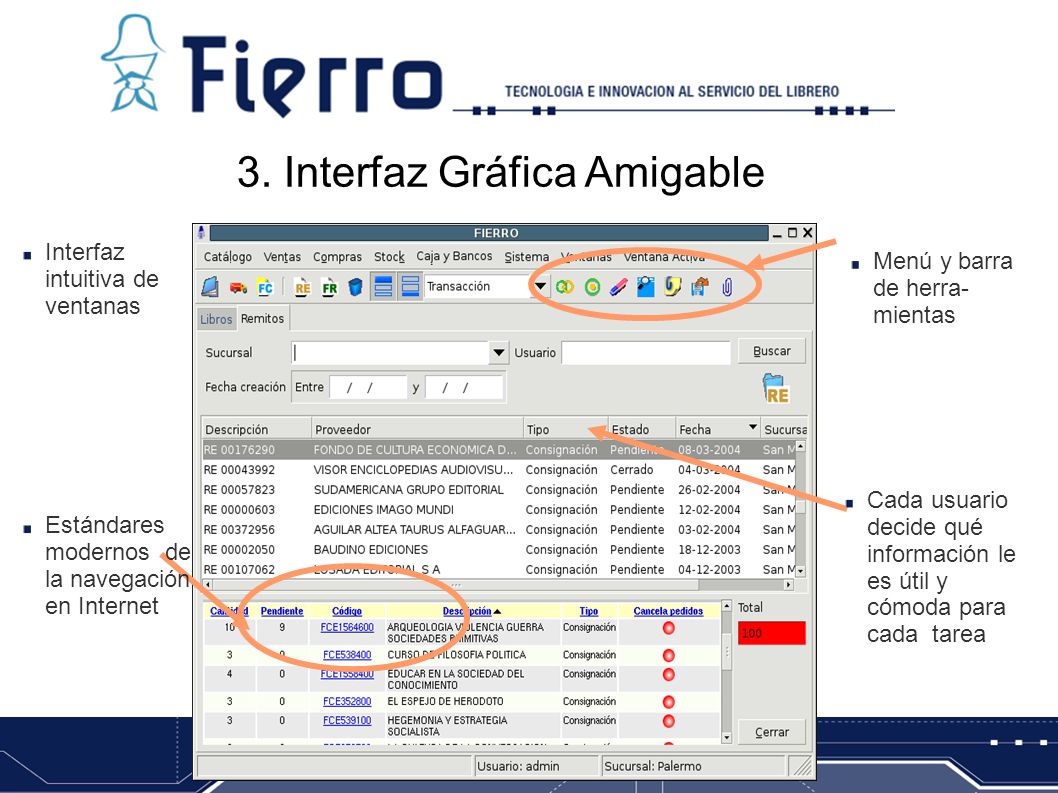Click the detail list scroll-down arrow
The height and width of the screenshot is (793, 1058).
[727, 738]
